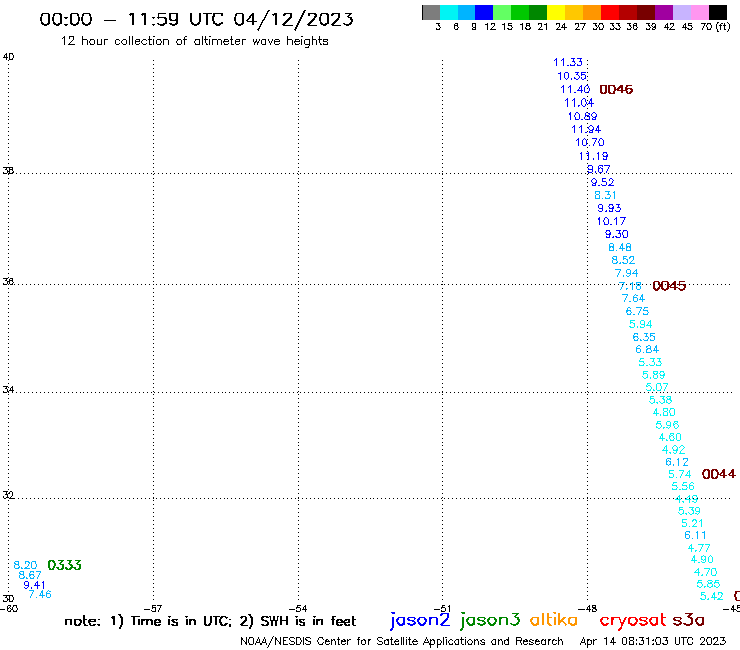Click the bright red legend swatch

pos(610,12)
